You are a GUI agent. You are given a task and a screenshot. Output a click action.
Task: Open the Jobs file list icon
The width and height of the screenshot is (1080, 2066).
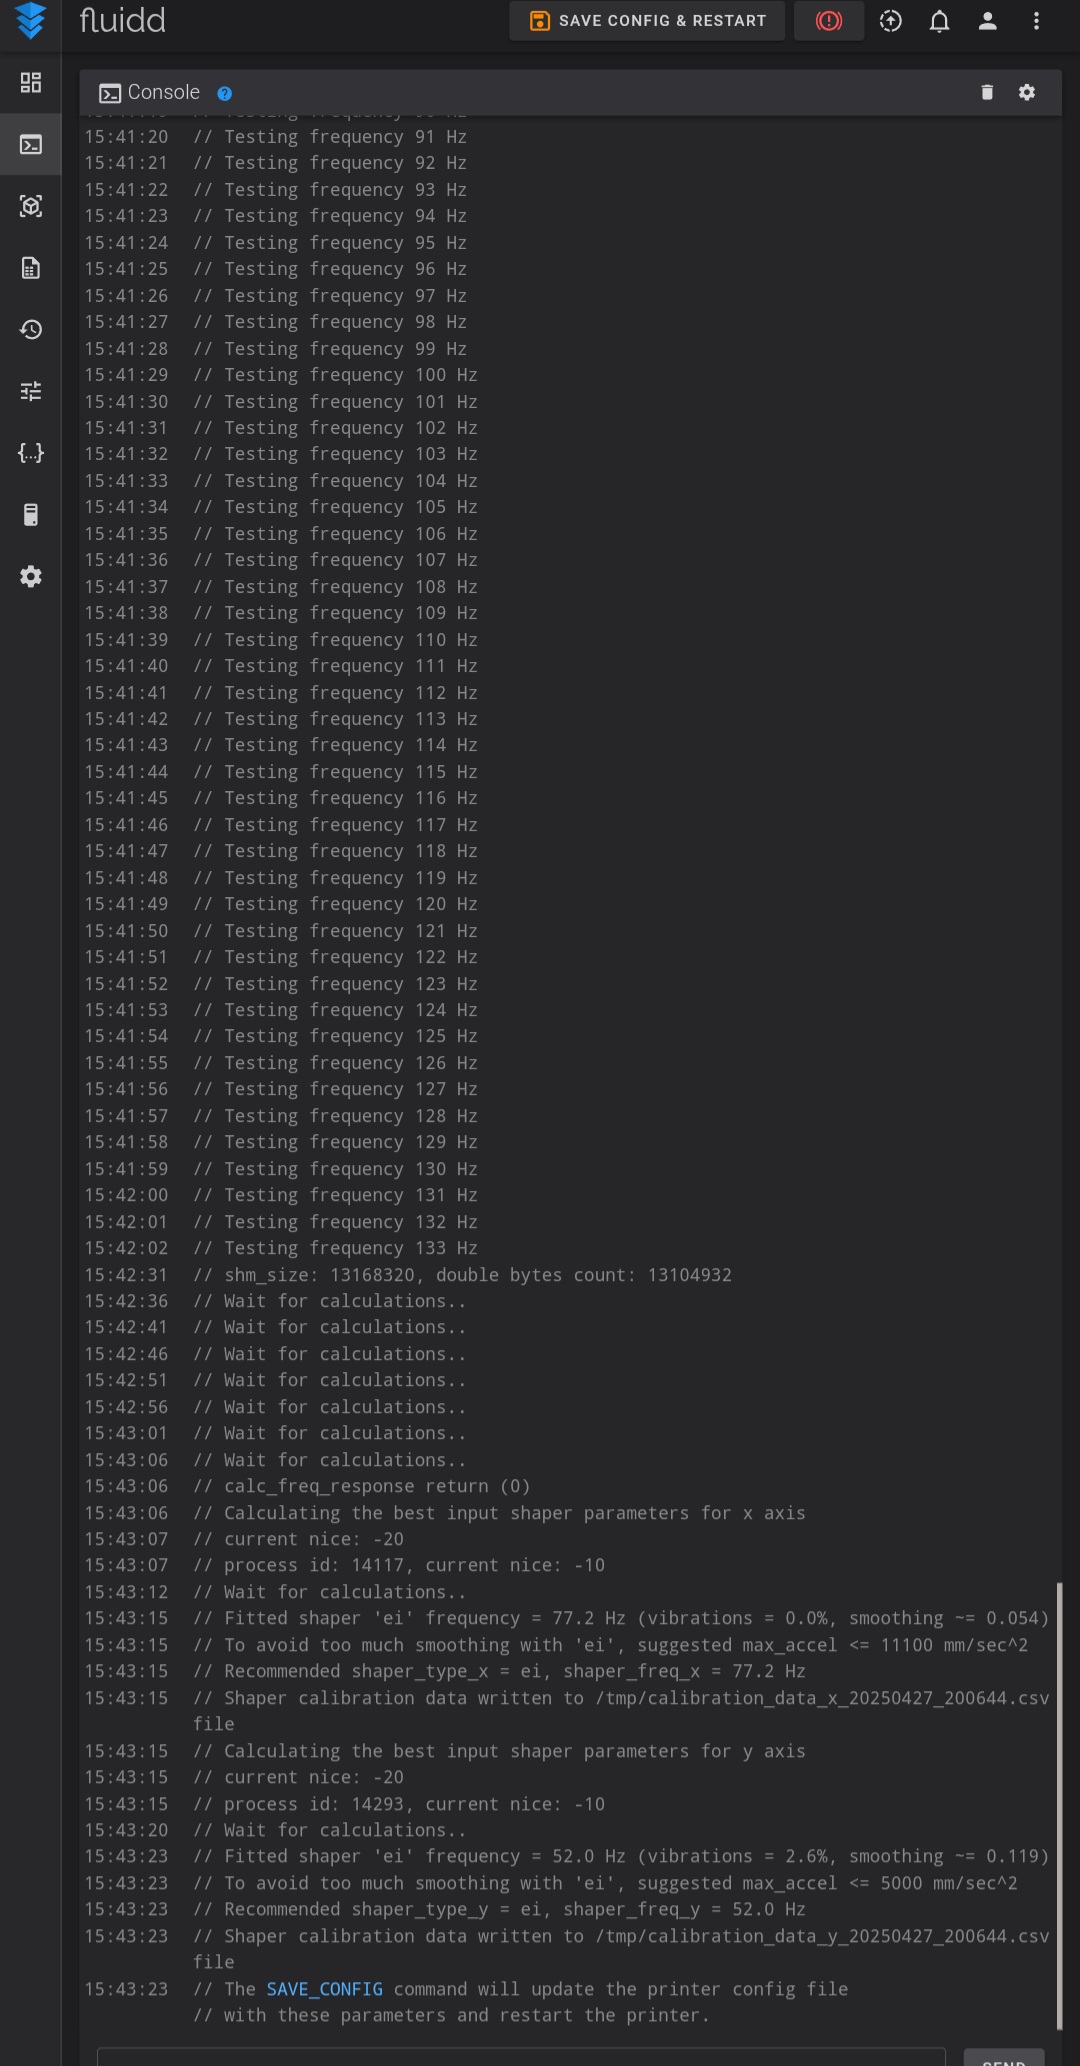coord(31,268)
